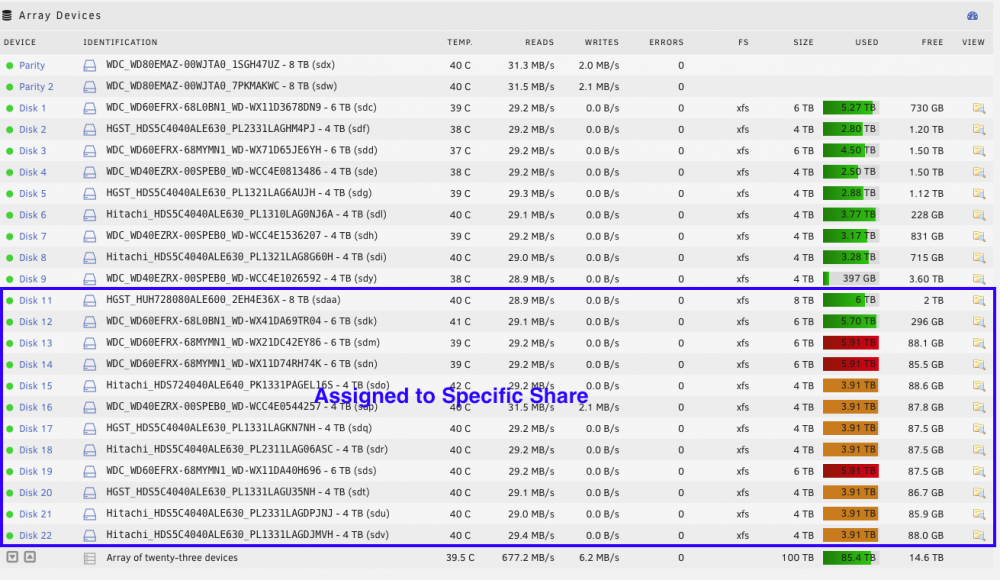Click the READS column header

pyautogui.click(x=540, y=42)
